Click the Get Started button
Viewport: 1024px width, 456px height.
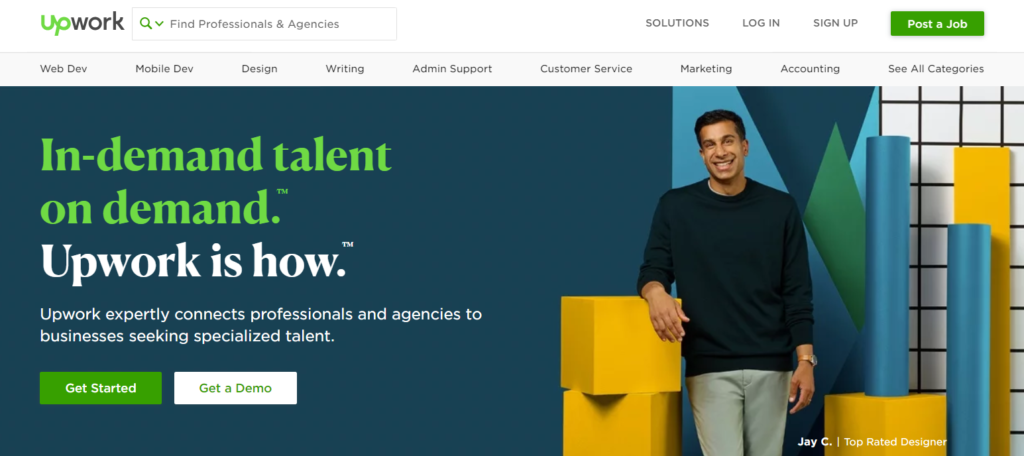coord(101,388)
